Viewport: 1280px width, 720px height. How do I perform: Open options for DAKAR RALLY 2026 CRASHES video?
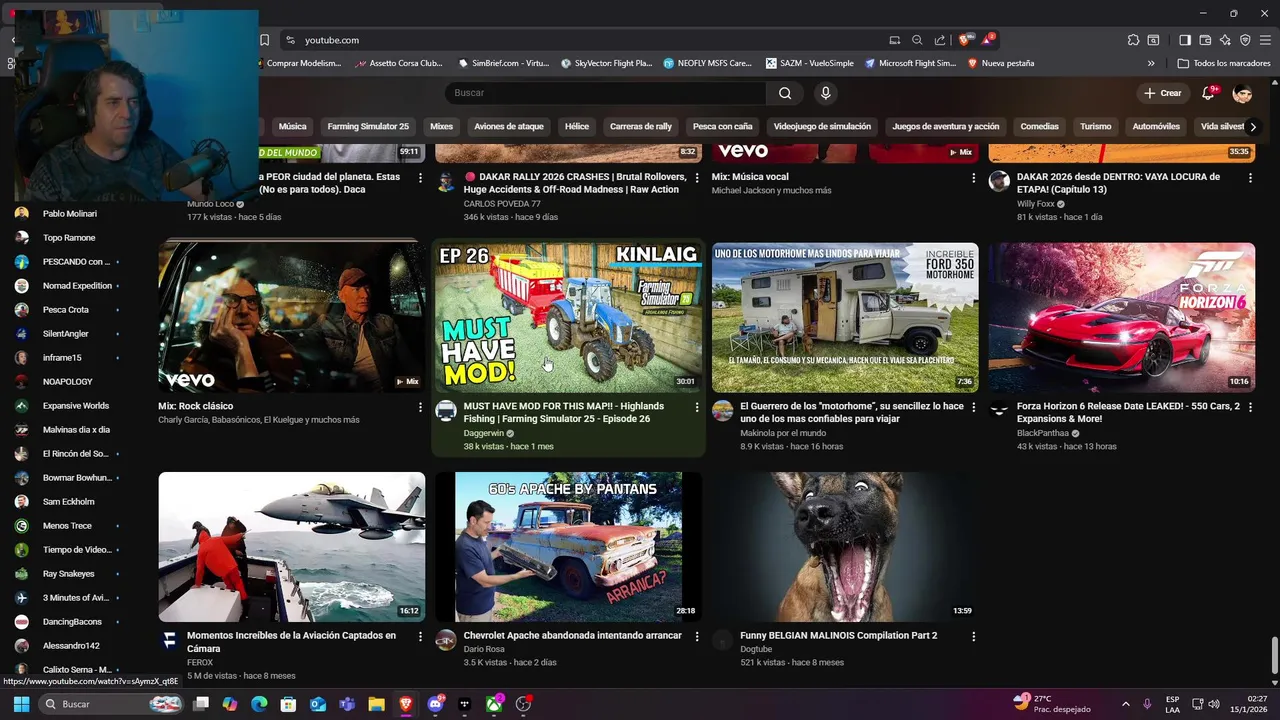tap(697, 178)
